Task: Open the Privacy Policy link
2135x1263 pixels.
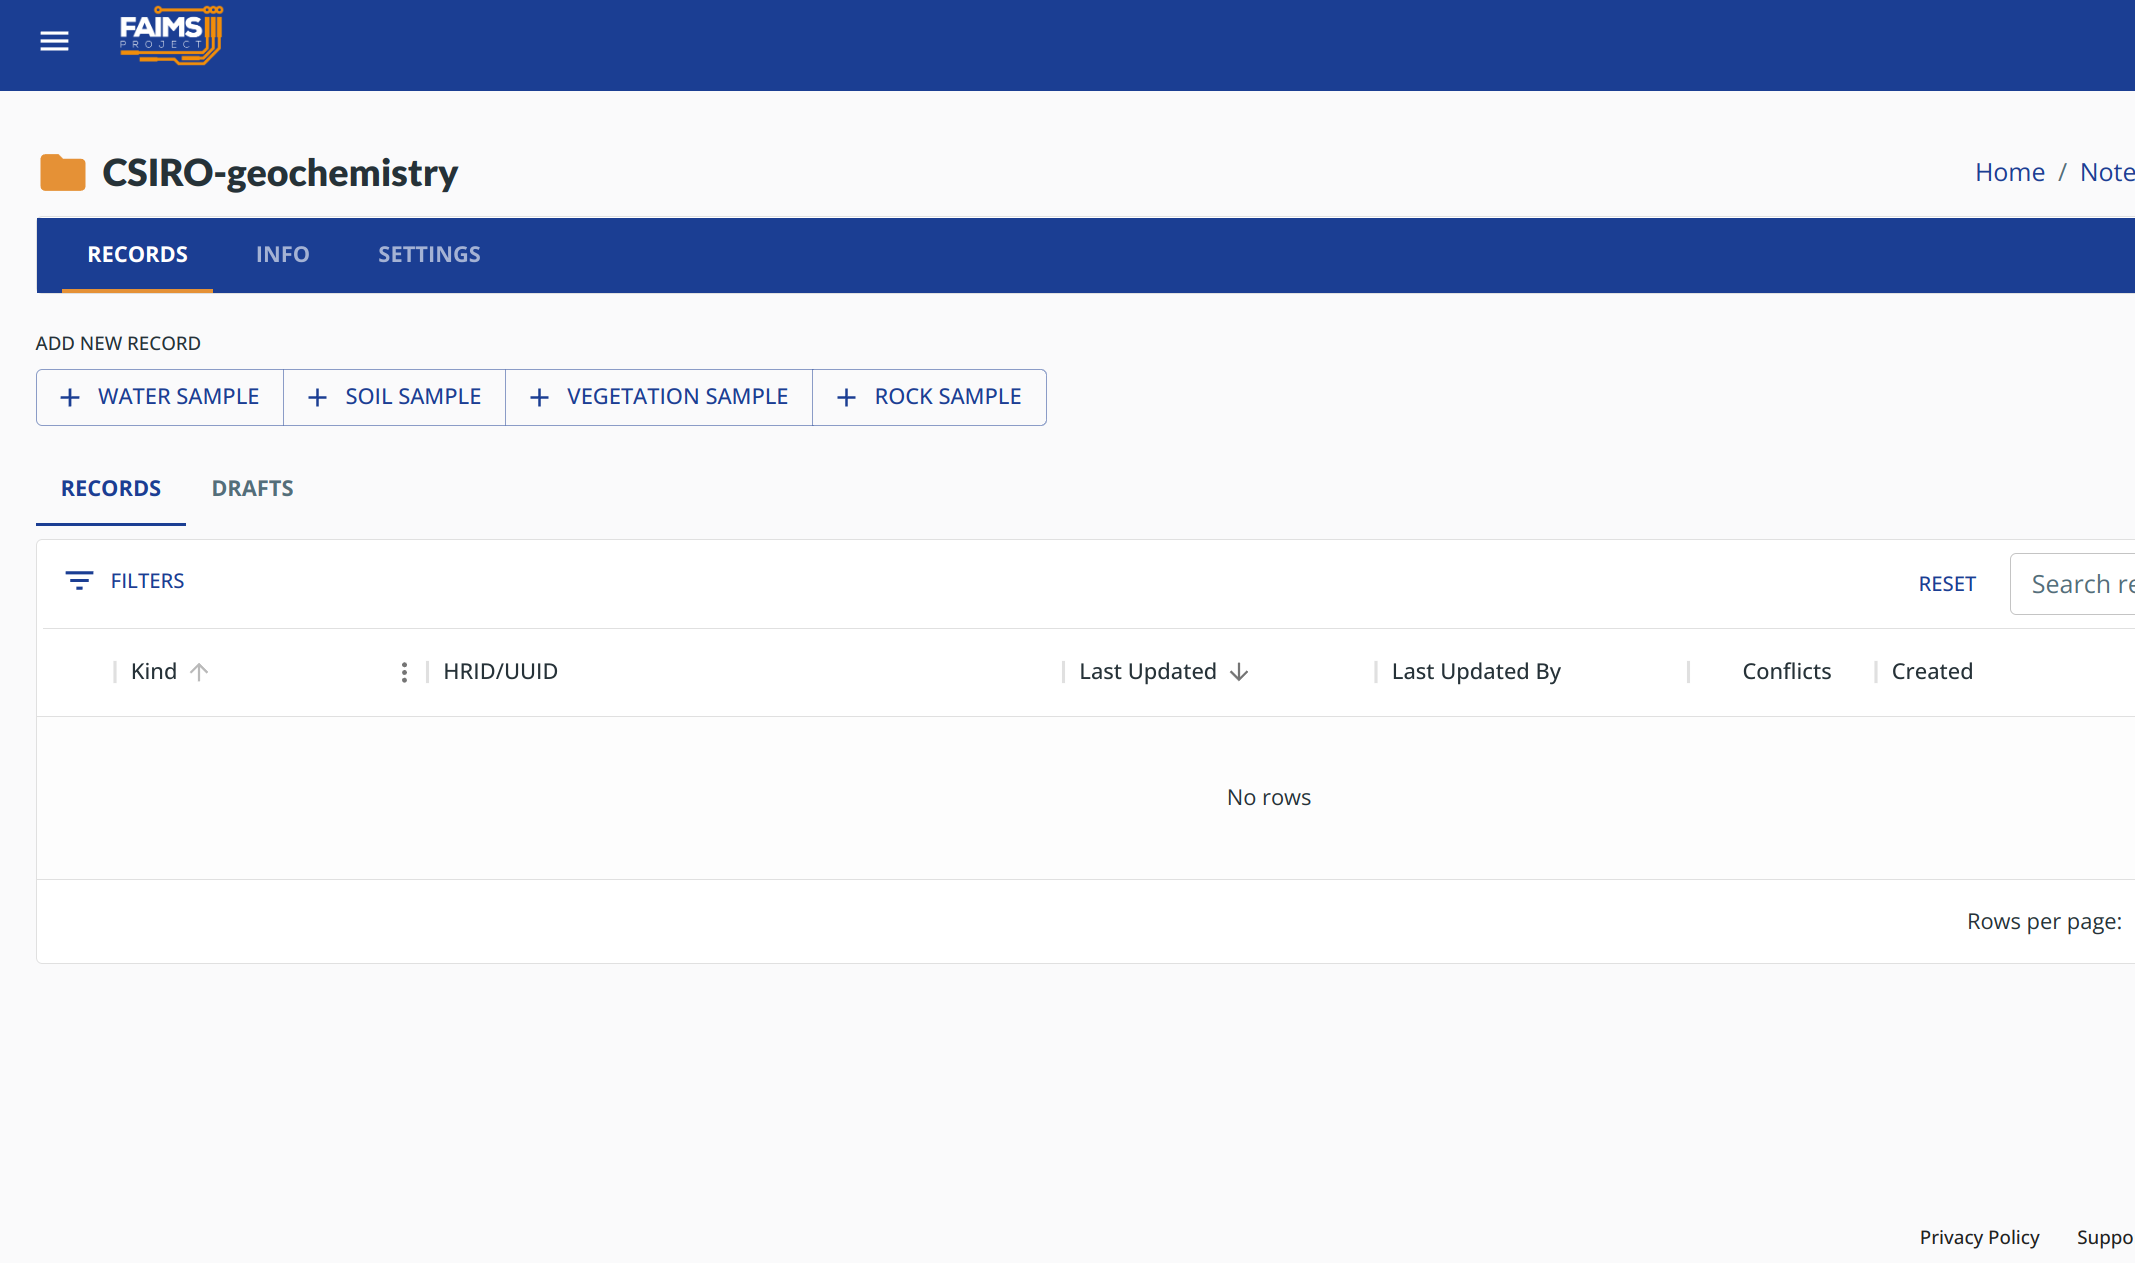Action: point(1979,1237)
